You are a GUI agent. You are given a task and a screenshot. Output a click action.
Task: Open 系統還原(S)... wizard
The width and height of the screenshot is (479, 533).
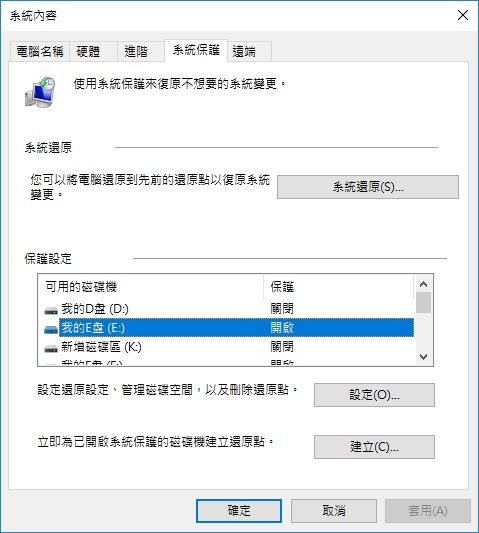click(x=368, y=187)
